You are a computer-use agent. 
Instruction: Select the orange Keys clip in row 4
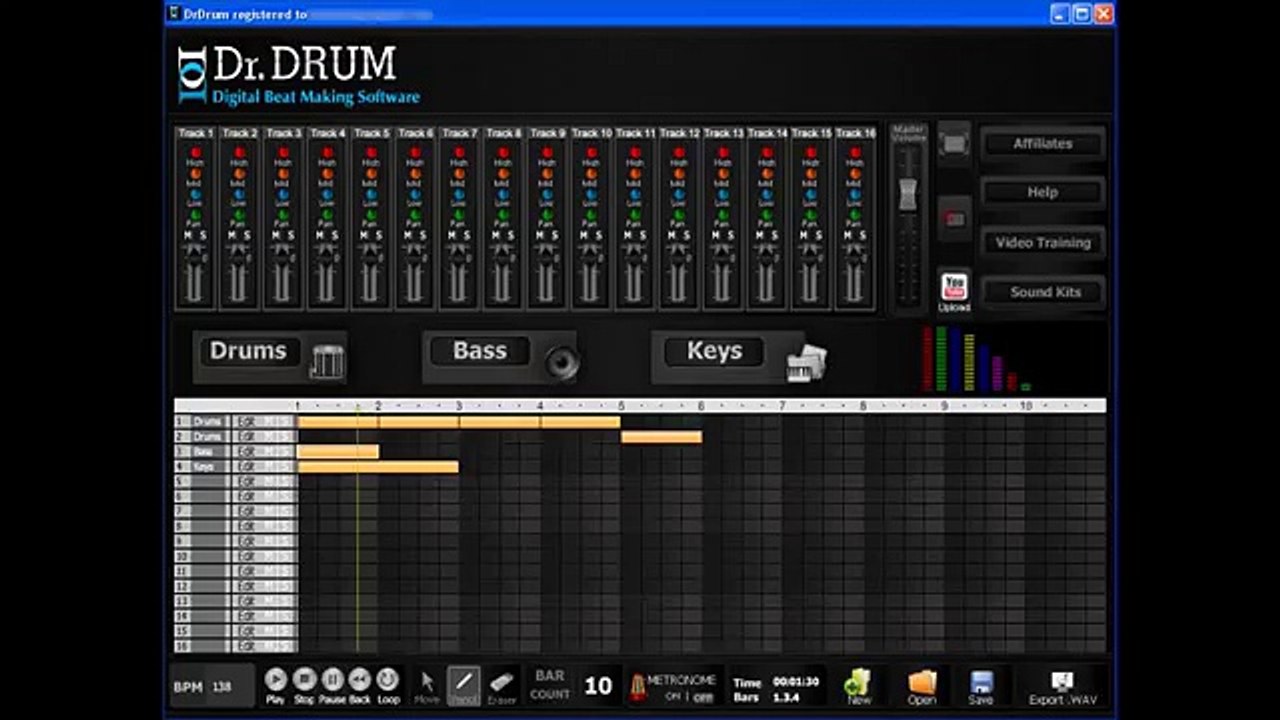coord(378,467)
